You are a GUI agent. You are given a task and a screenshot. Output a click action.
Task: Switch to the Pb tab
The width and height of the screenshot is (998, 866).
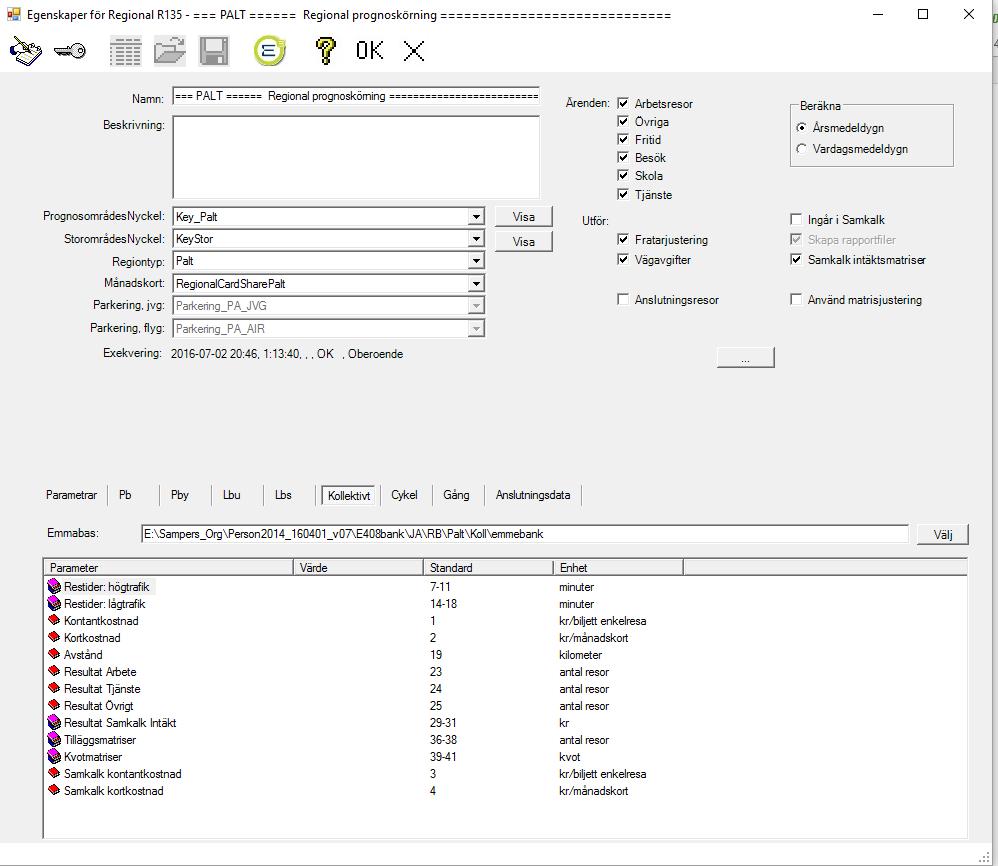(125, 495)
